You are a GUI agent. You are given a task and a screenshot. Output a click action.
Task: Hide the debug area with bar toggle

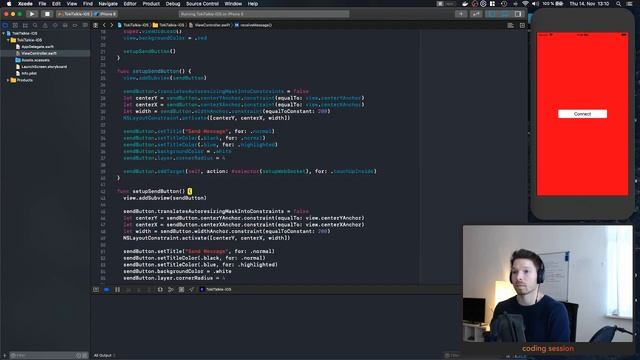click(x=96, y=289)
